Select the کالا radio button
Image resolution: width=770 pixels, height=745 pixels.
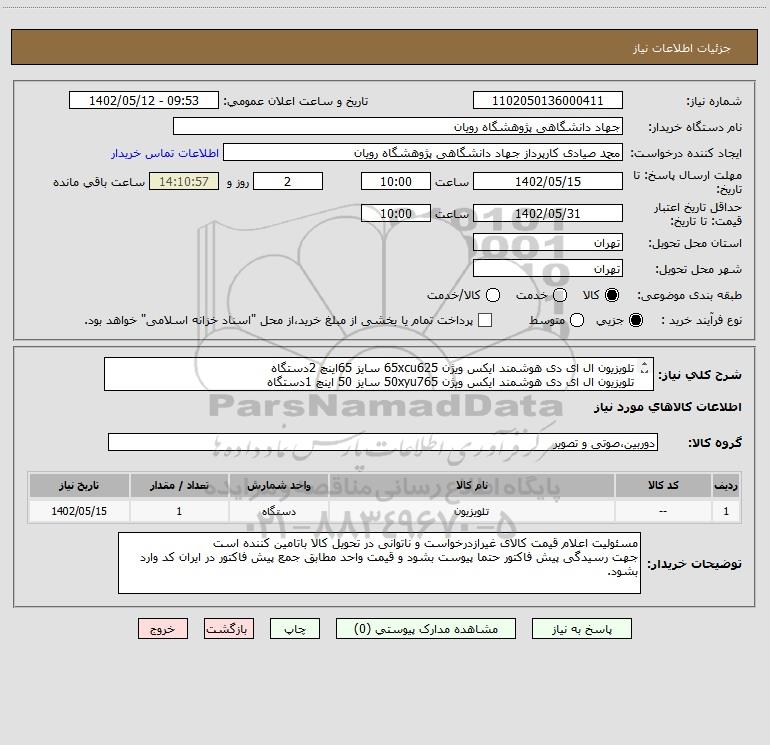click(x=612, y=295)
